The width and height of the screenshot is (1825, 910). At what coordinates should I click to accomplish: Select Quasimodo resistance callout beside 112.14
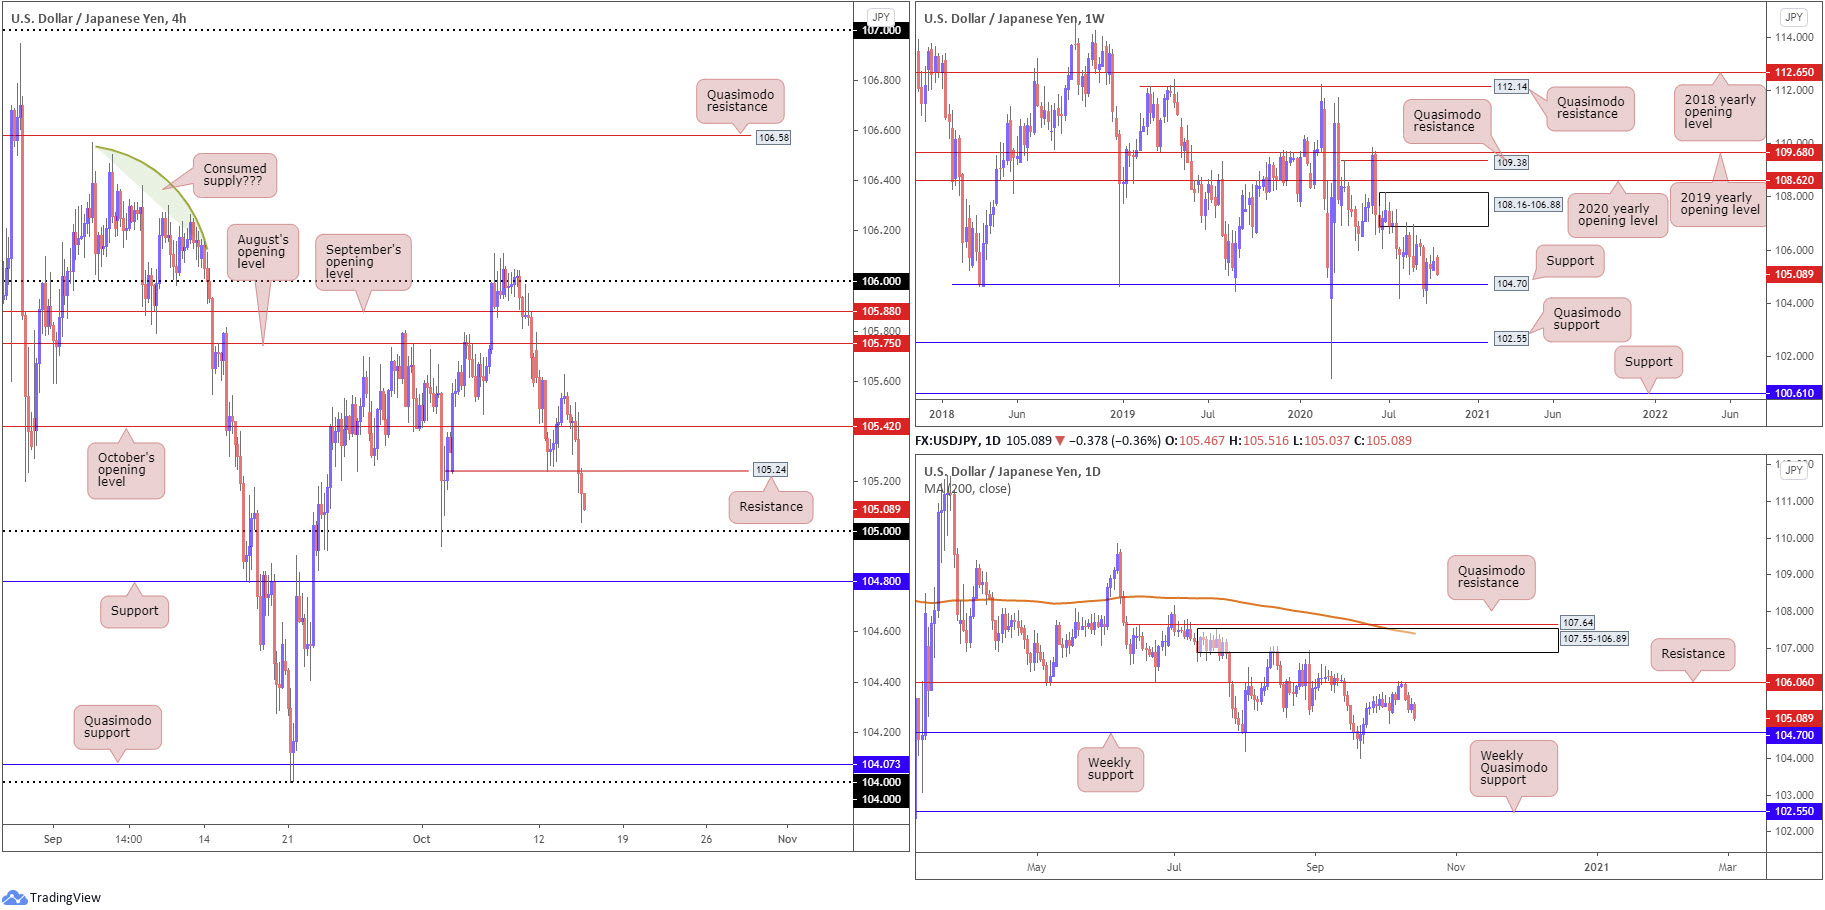pyautogui.click(x=1590, y=108)
